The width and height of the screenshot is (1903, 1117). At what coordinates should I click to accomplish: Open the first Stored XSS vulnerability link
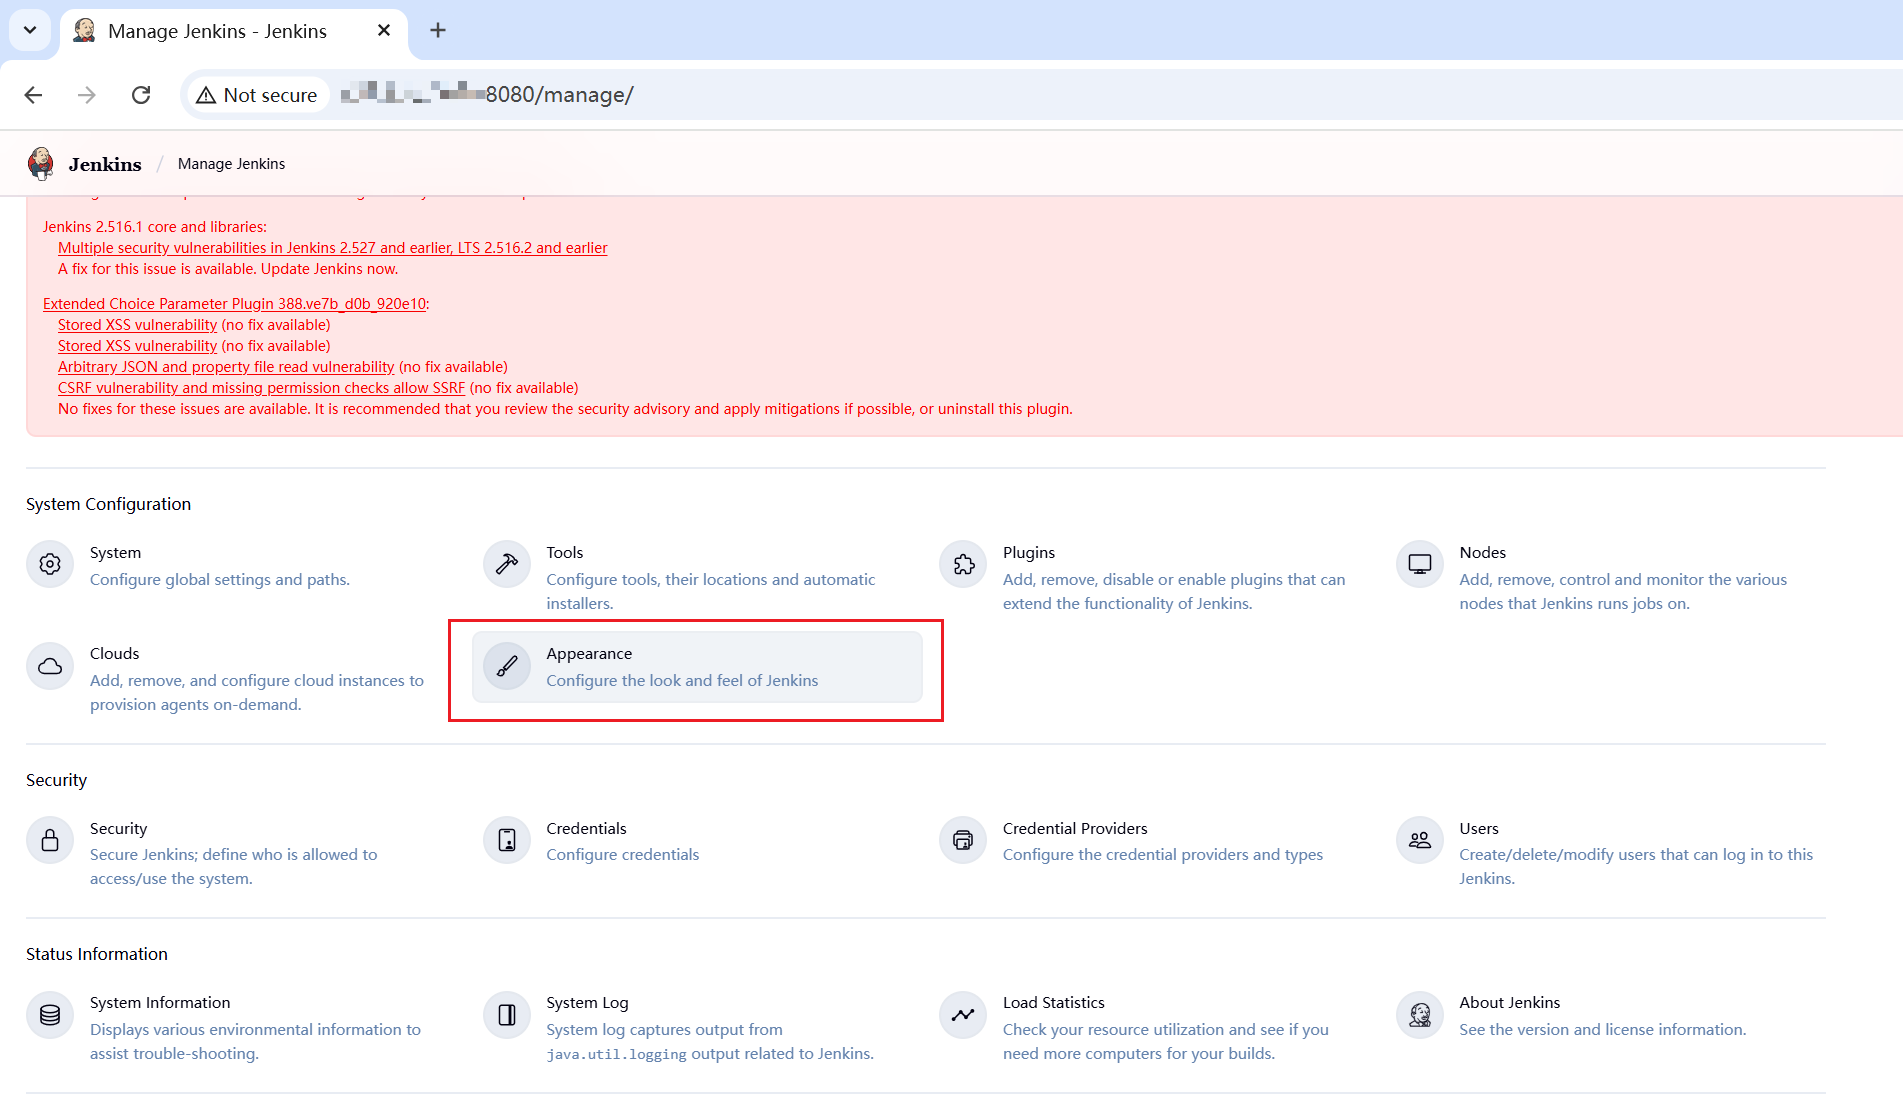click(x=137, y=325)
